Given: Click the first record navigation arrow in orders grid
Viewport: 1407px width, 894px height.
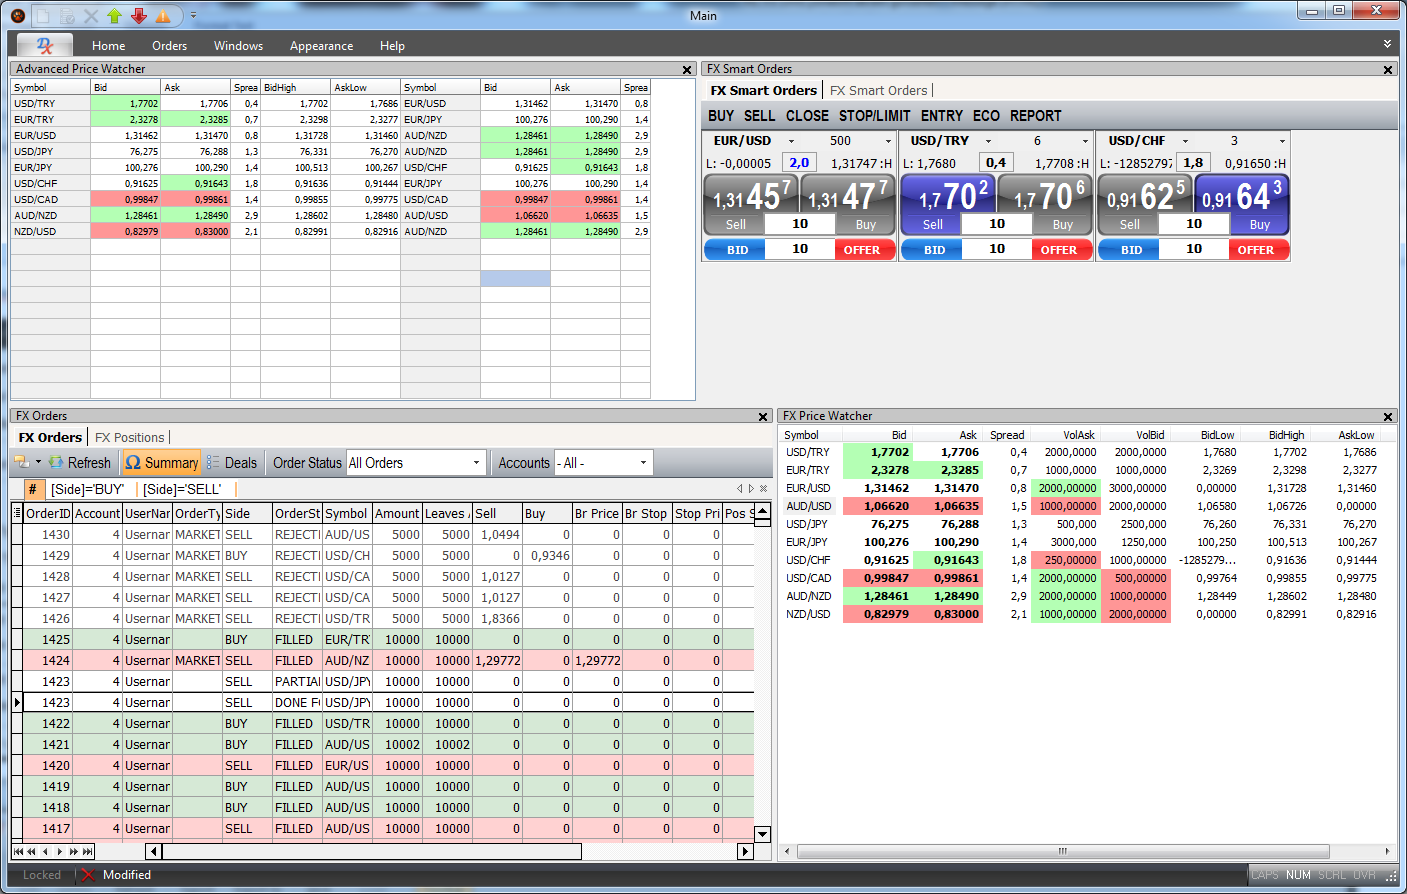Looking at the screenshot, I should point(18,852).
